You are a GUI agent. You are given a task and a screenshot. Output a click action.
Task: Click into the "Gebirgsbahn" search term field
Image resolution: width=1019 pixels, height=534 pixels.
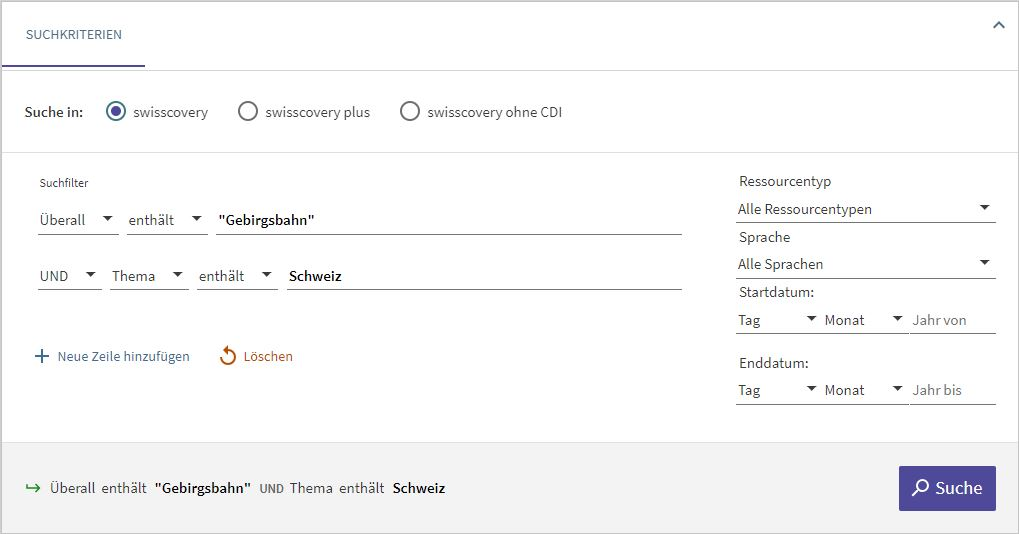[x=448, y=220]
